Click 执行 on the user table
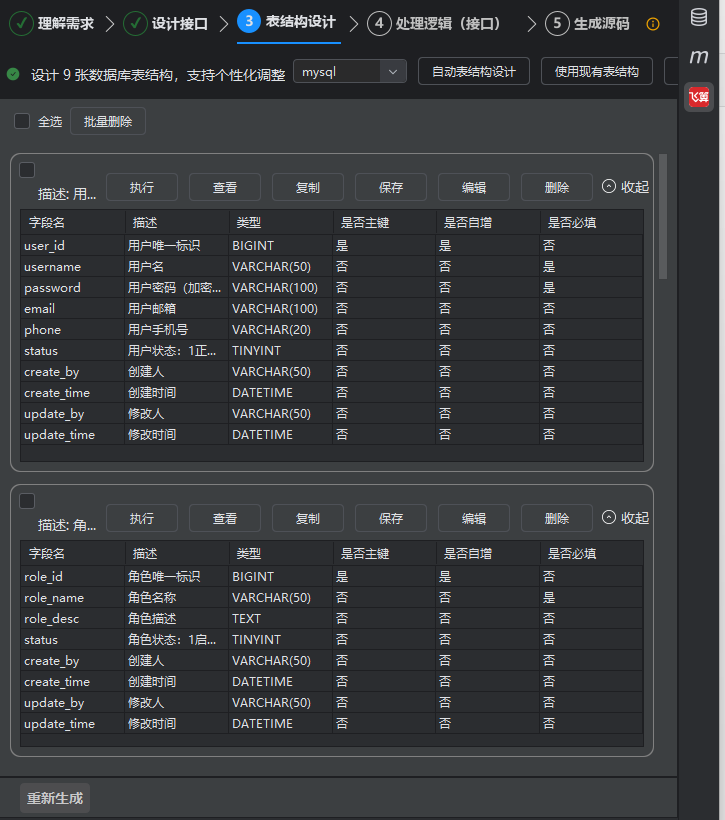Viewport: 725px width, 820px height. (x=142, y=187)
